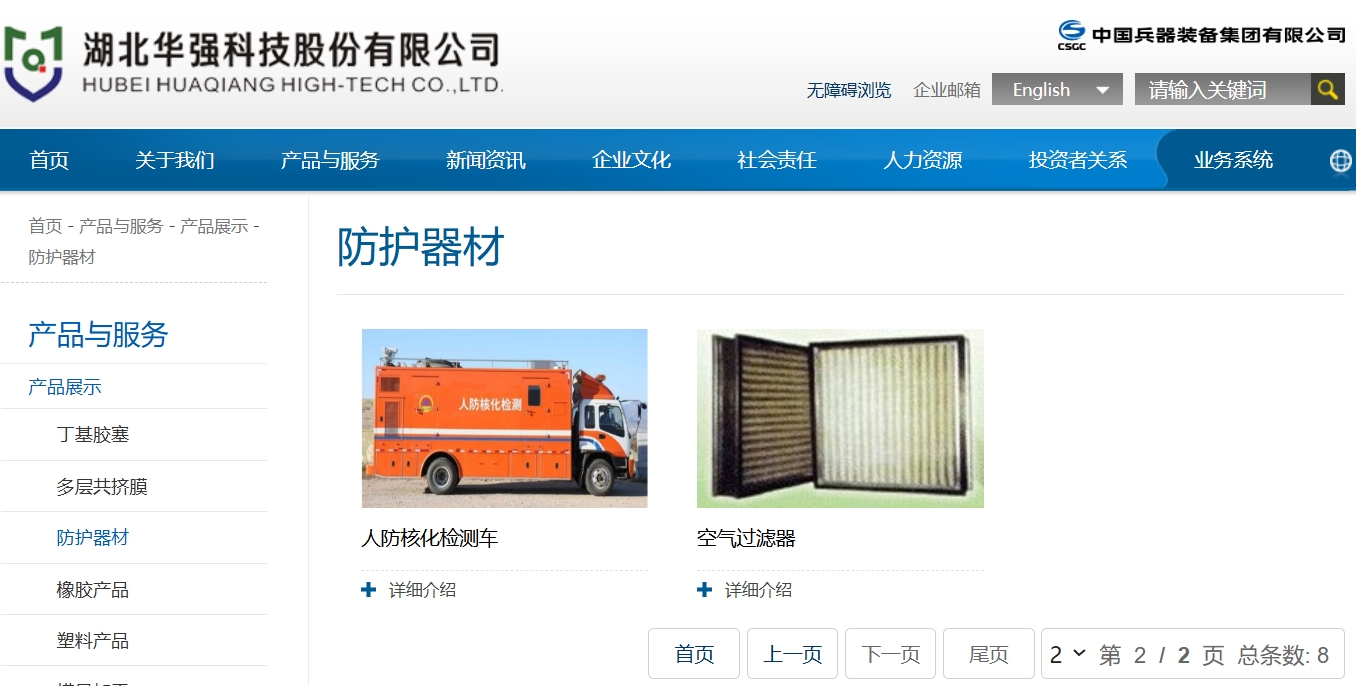Select 业务系统 tab in navigation
This screenshot has width=1356, height=686.
point(1233,160)
